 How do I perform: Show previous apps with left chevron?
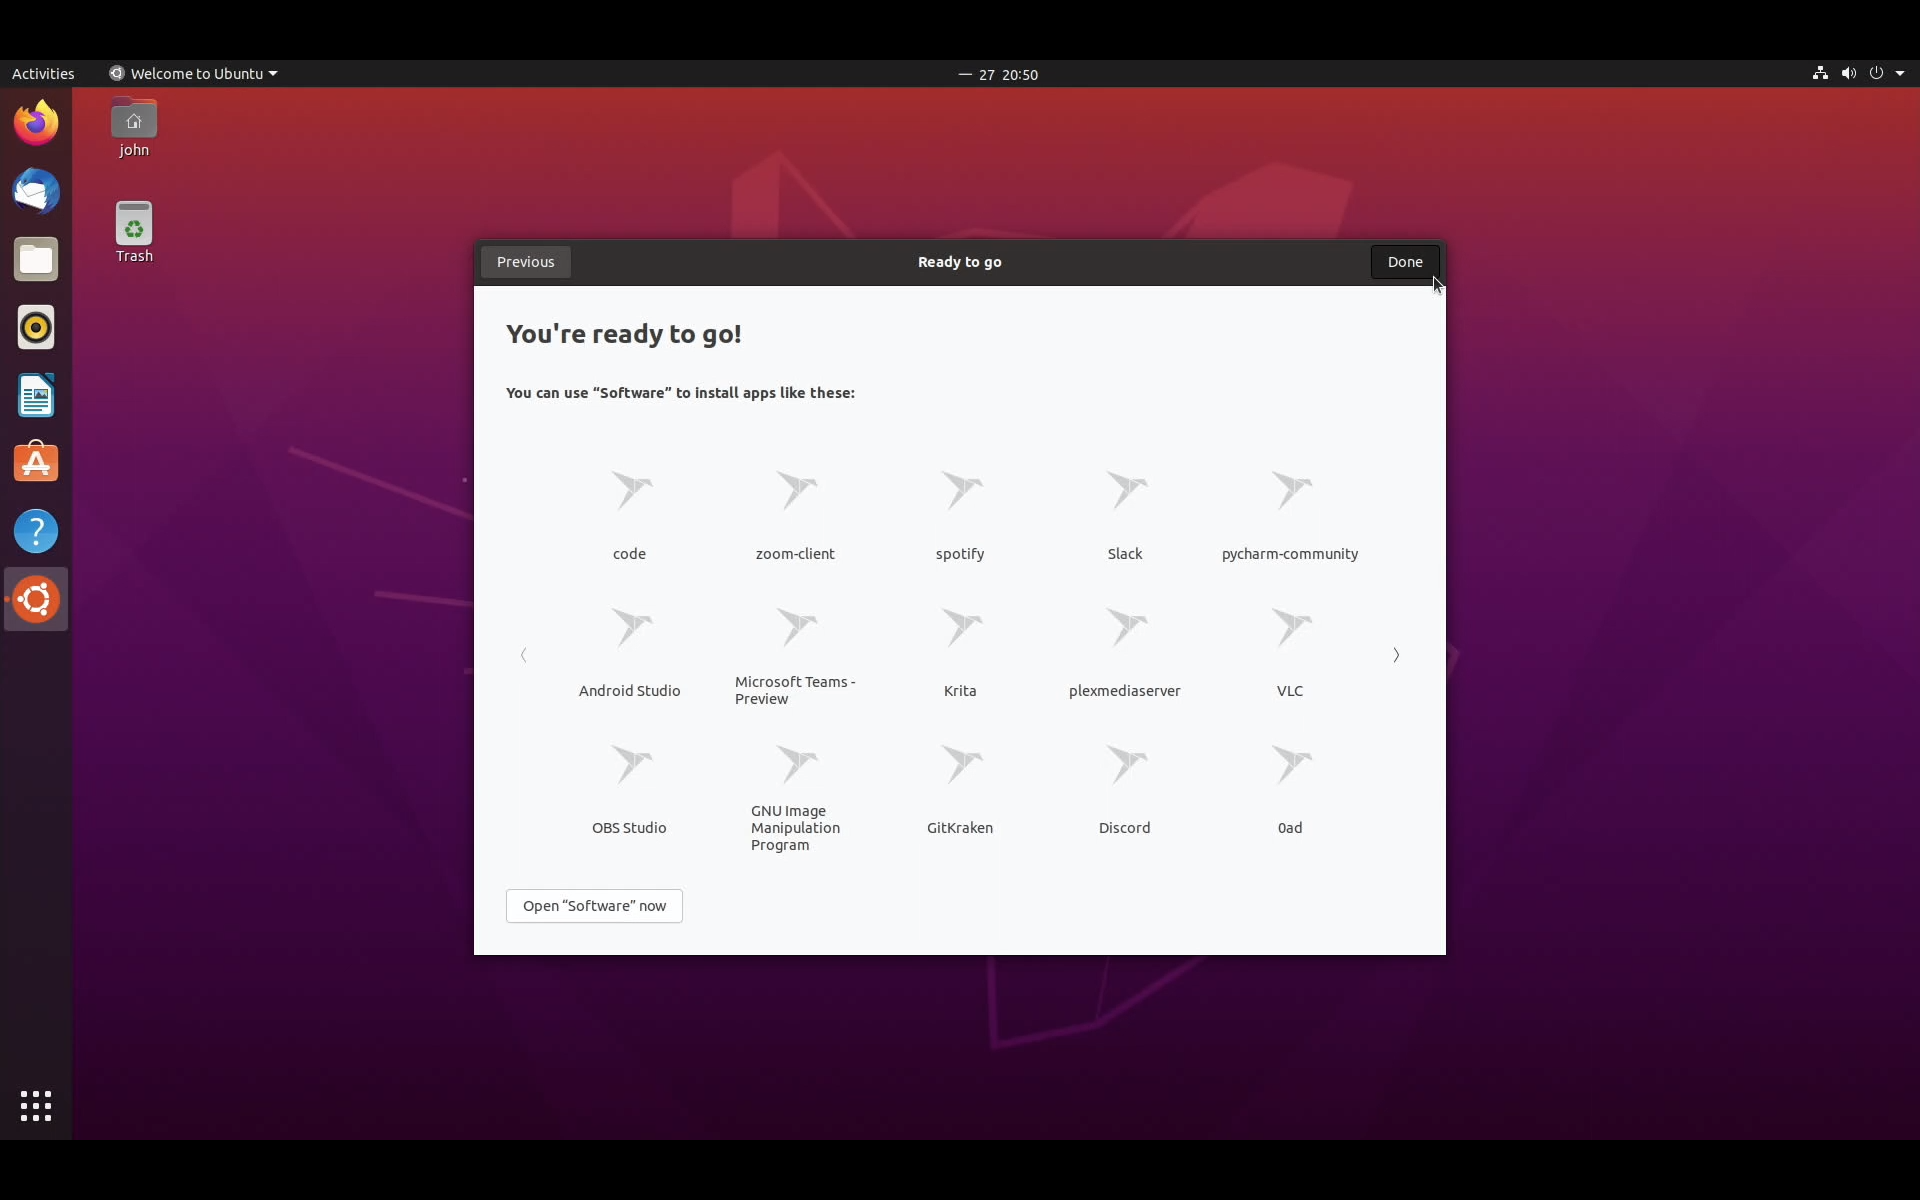(523, 655)
